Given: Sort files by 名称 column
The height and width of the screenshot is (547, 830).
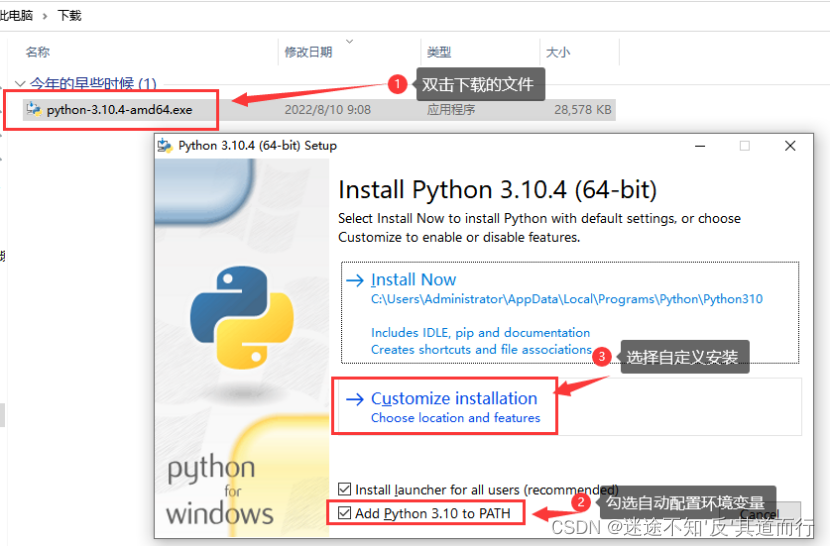Looking at the screenshot, I should 38,52.
